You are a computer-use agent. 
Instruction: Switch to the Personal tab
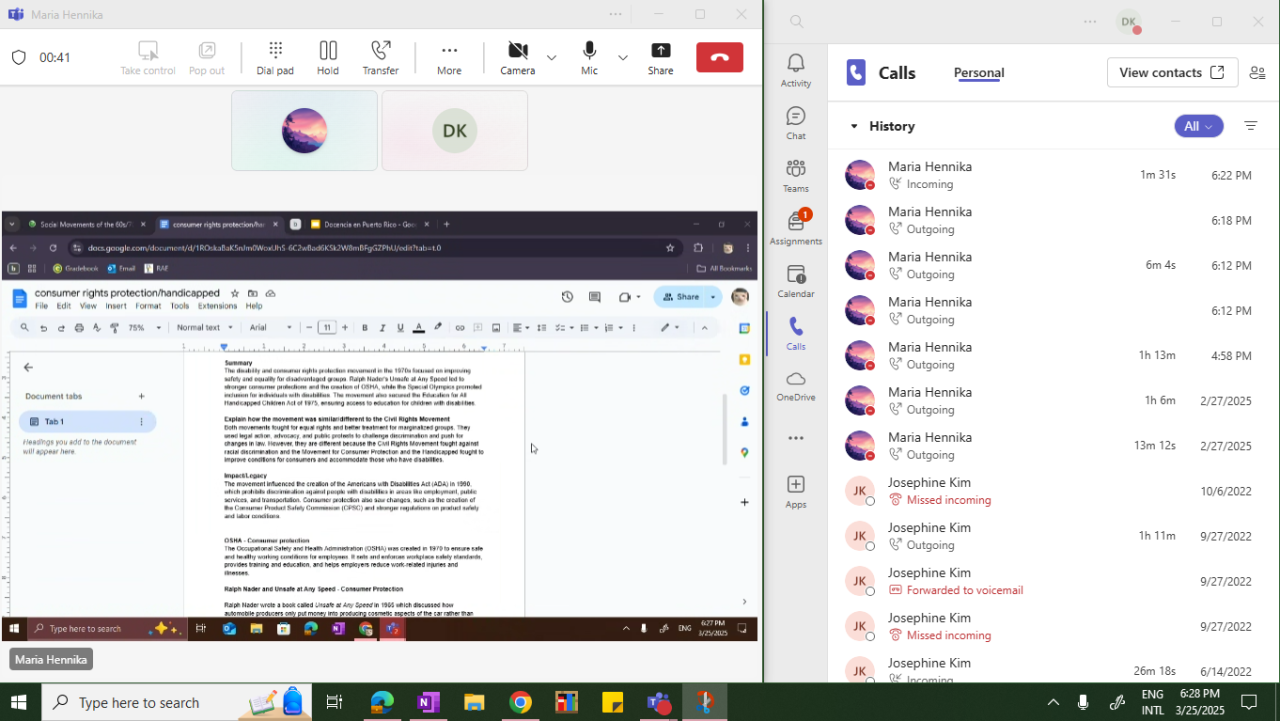[x=979, y=72]
